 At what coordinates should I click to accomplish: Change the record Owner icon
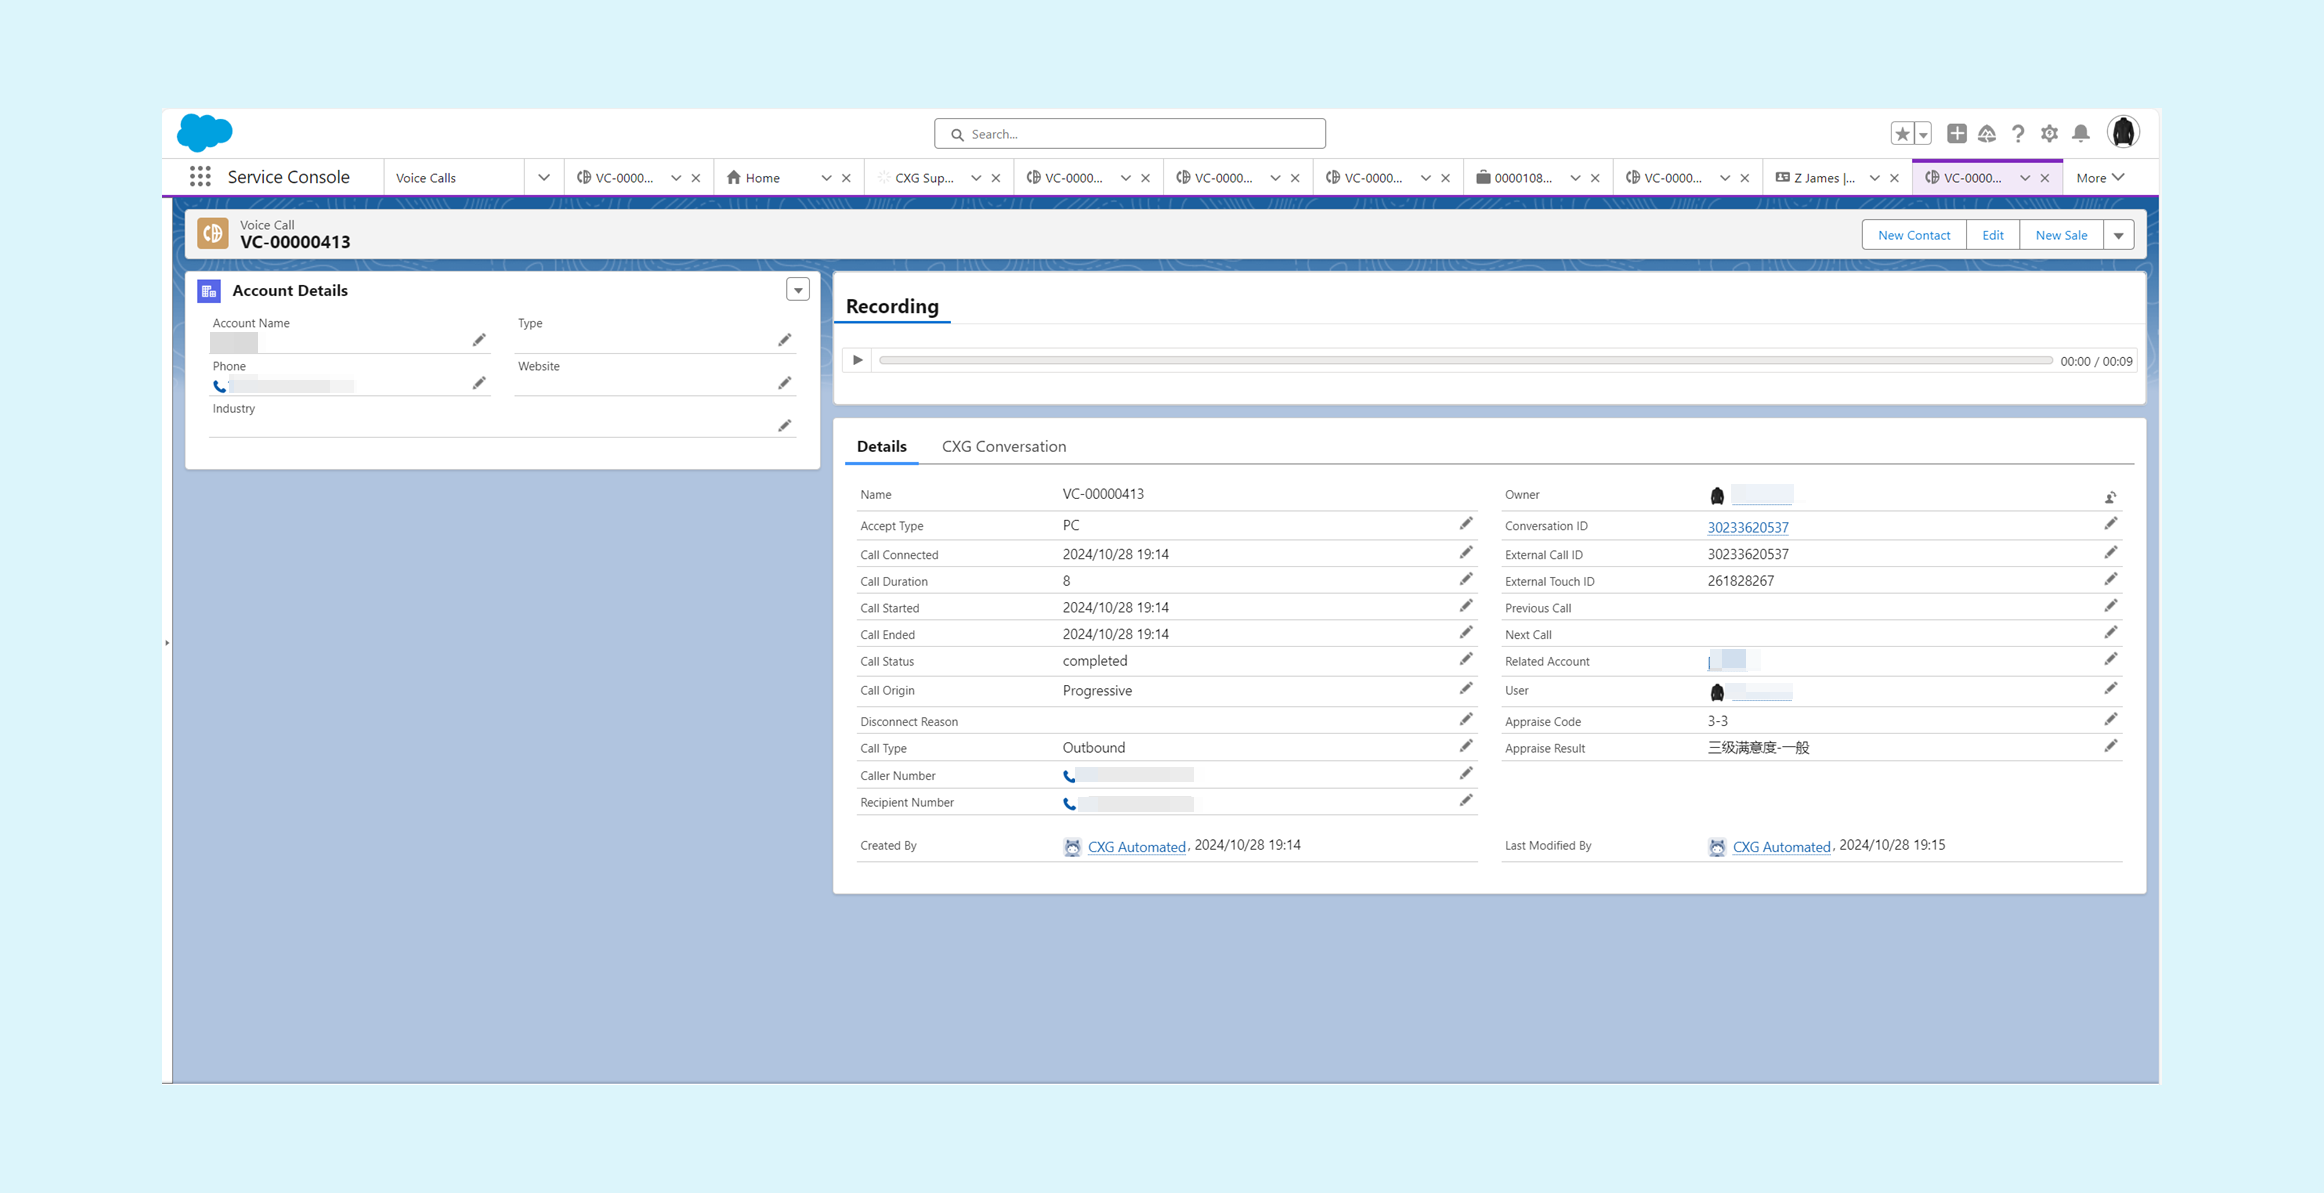click(2110, 497)
